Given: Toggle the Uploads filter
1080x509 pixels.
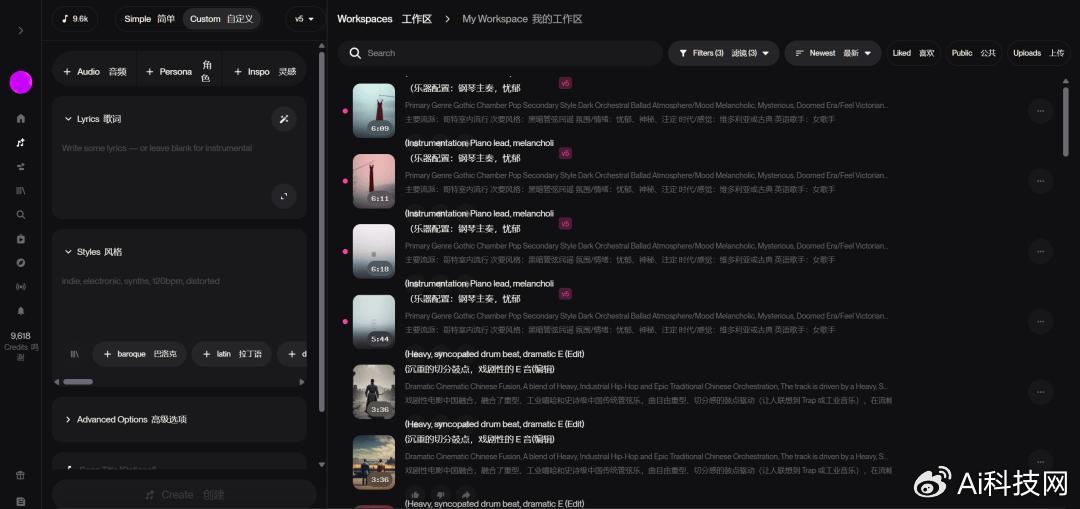Looking at the screenshot, I should pyautogui.click(x=1038, y=53).
